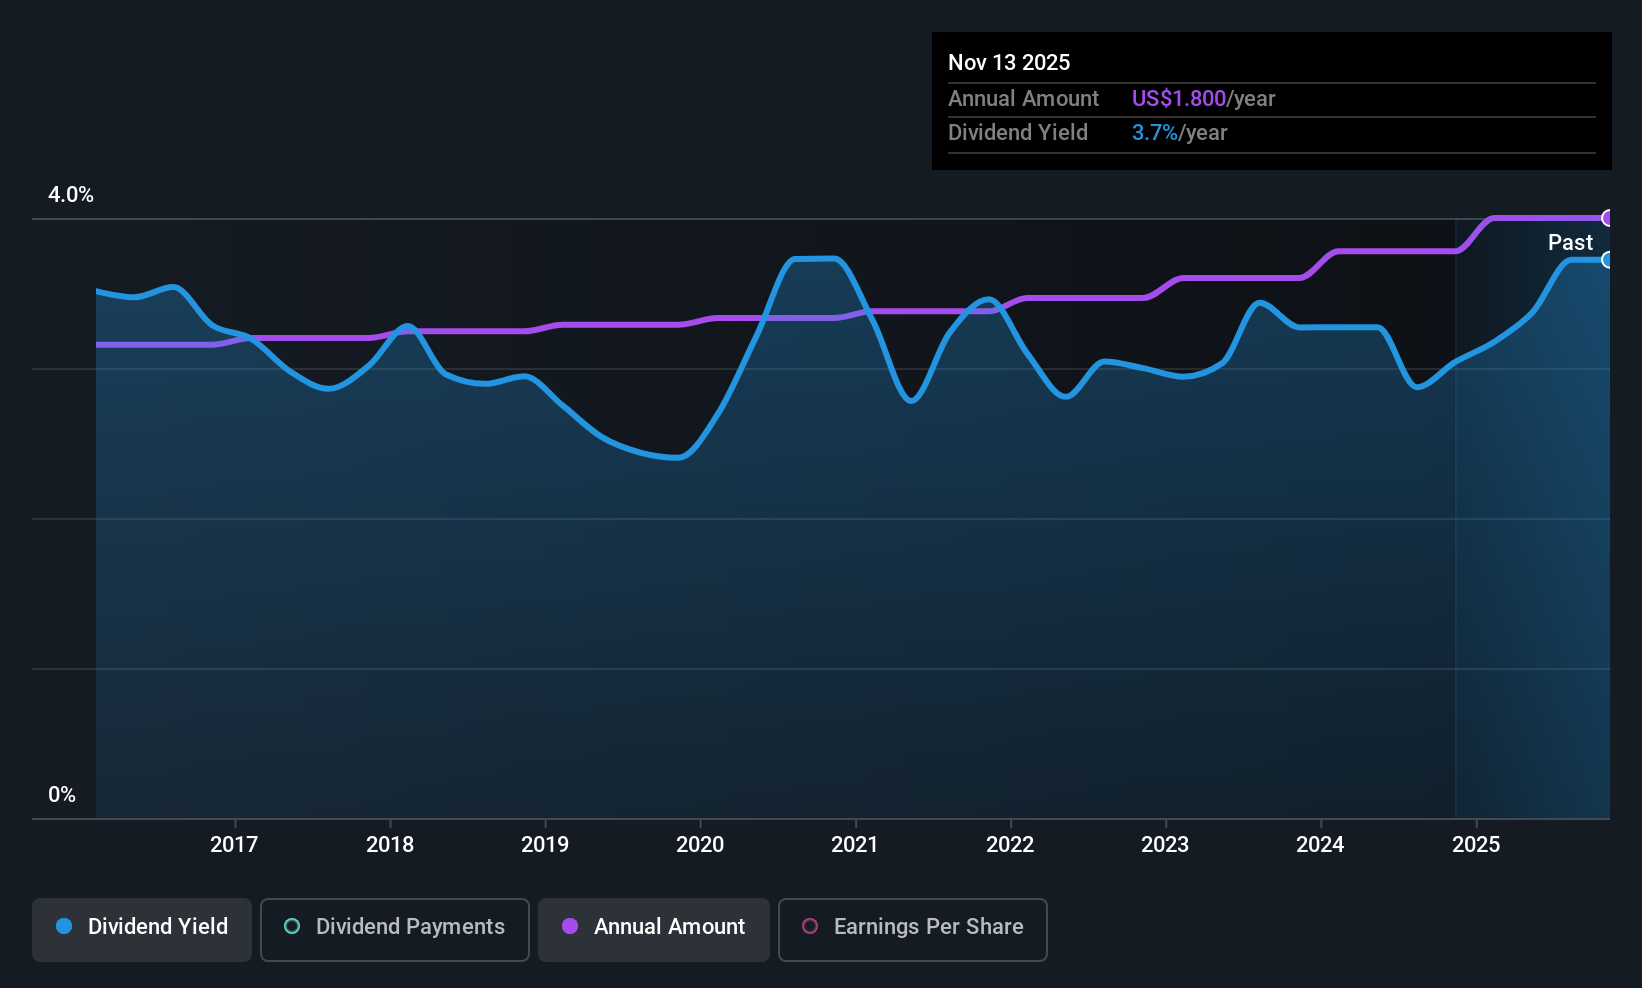Toggle the Annual Amount series
1642x988 pixels.
pos(654,929)
